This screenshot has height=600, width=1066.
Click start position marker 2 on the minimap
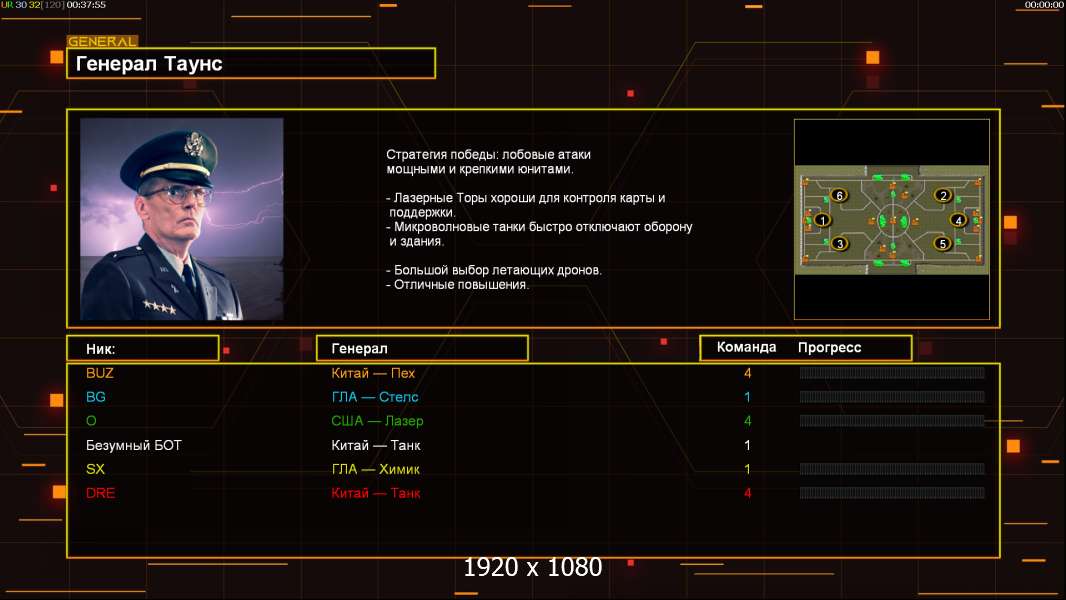tap(943, 196)
